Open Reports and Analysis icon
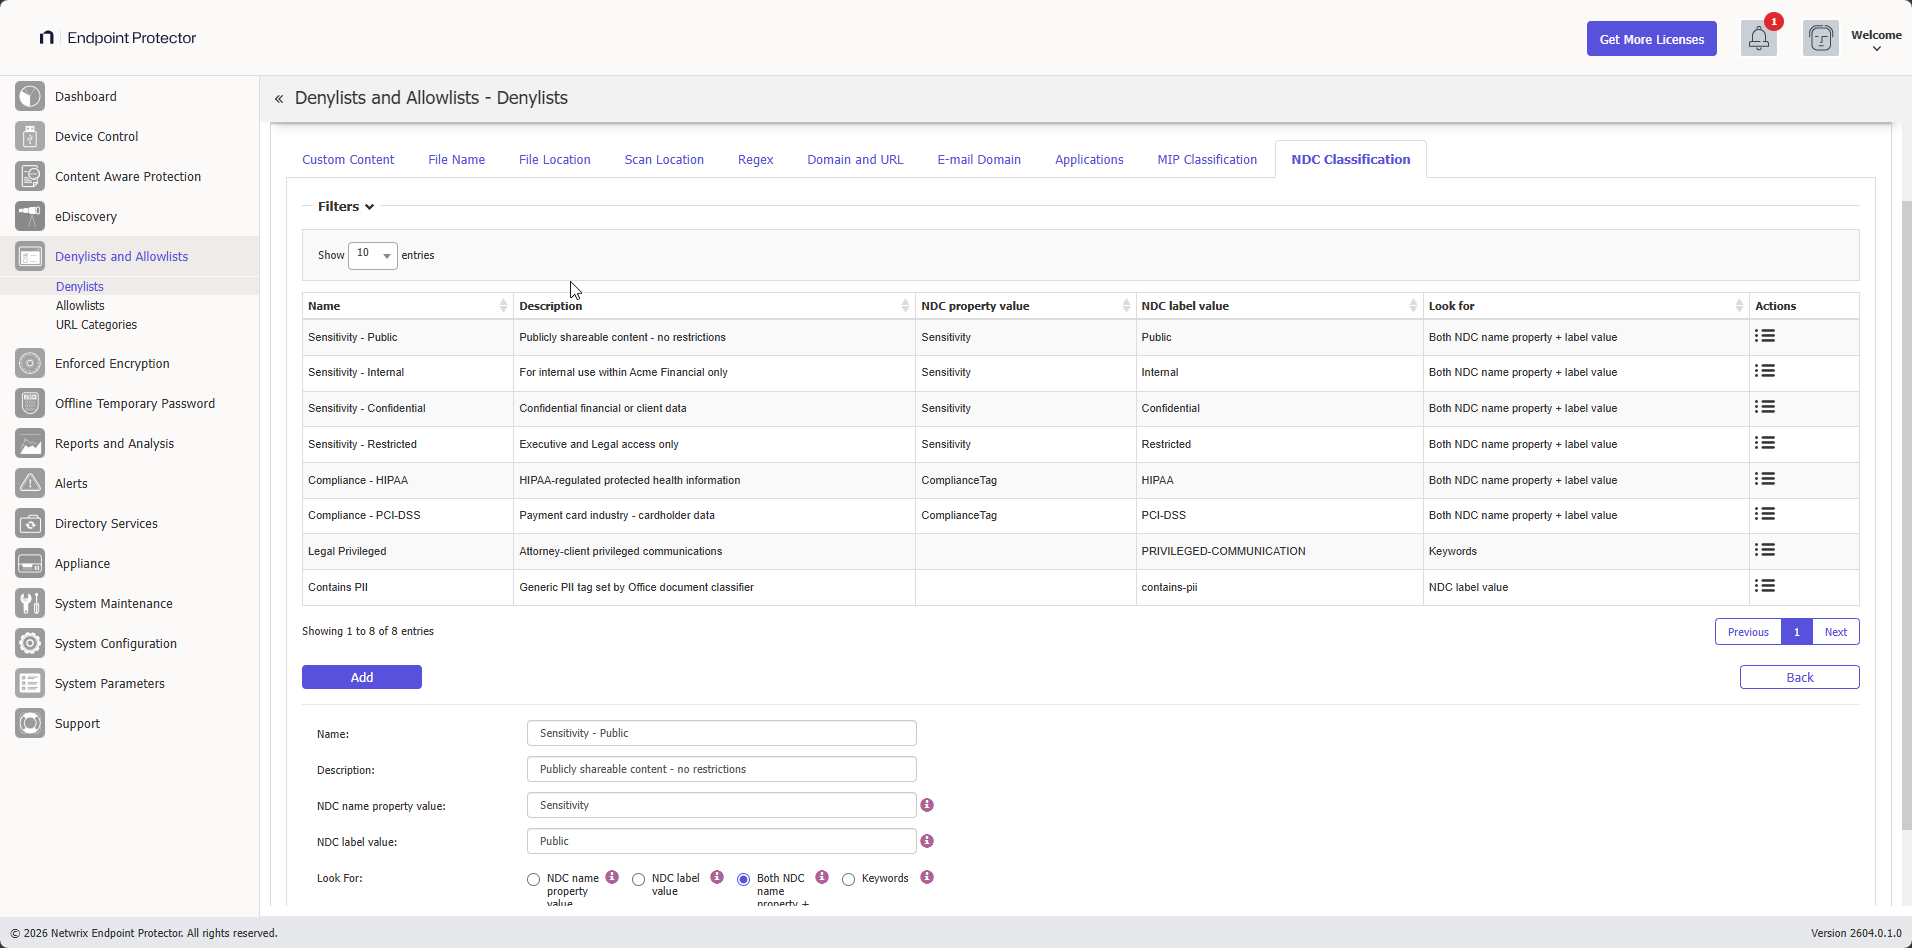The height and width of the screenshot is (948, 1912). click(30, 443)
